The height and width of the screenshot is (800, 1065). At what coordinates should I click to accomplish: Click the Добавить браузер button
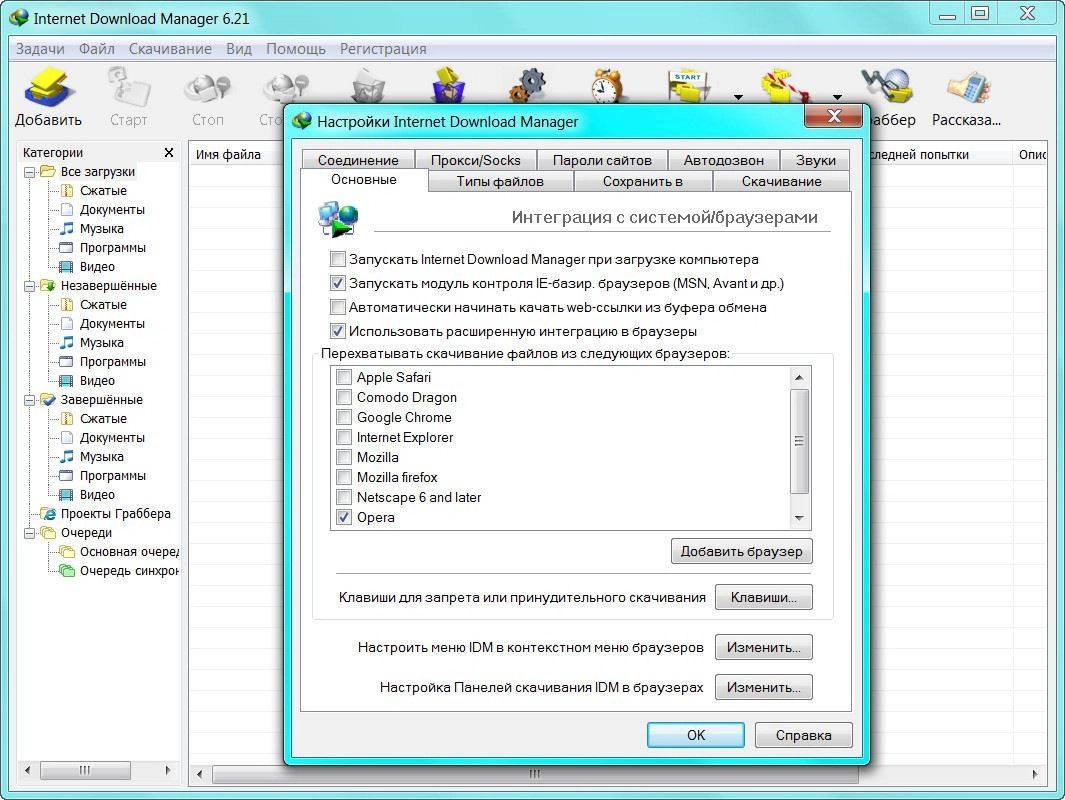click(x=741, y=551)
